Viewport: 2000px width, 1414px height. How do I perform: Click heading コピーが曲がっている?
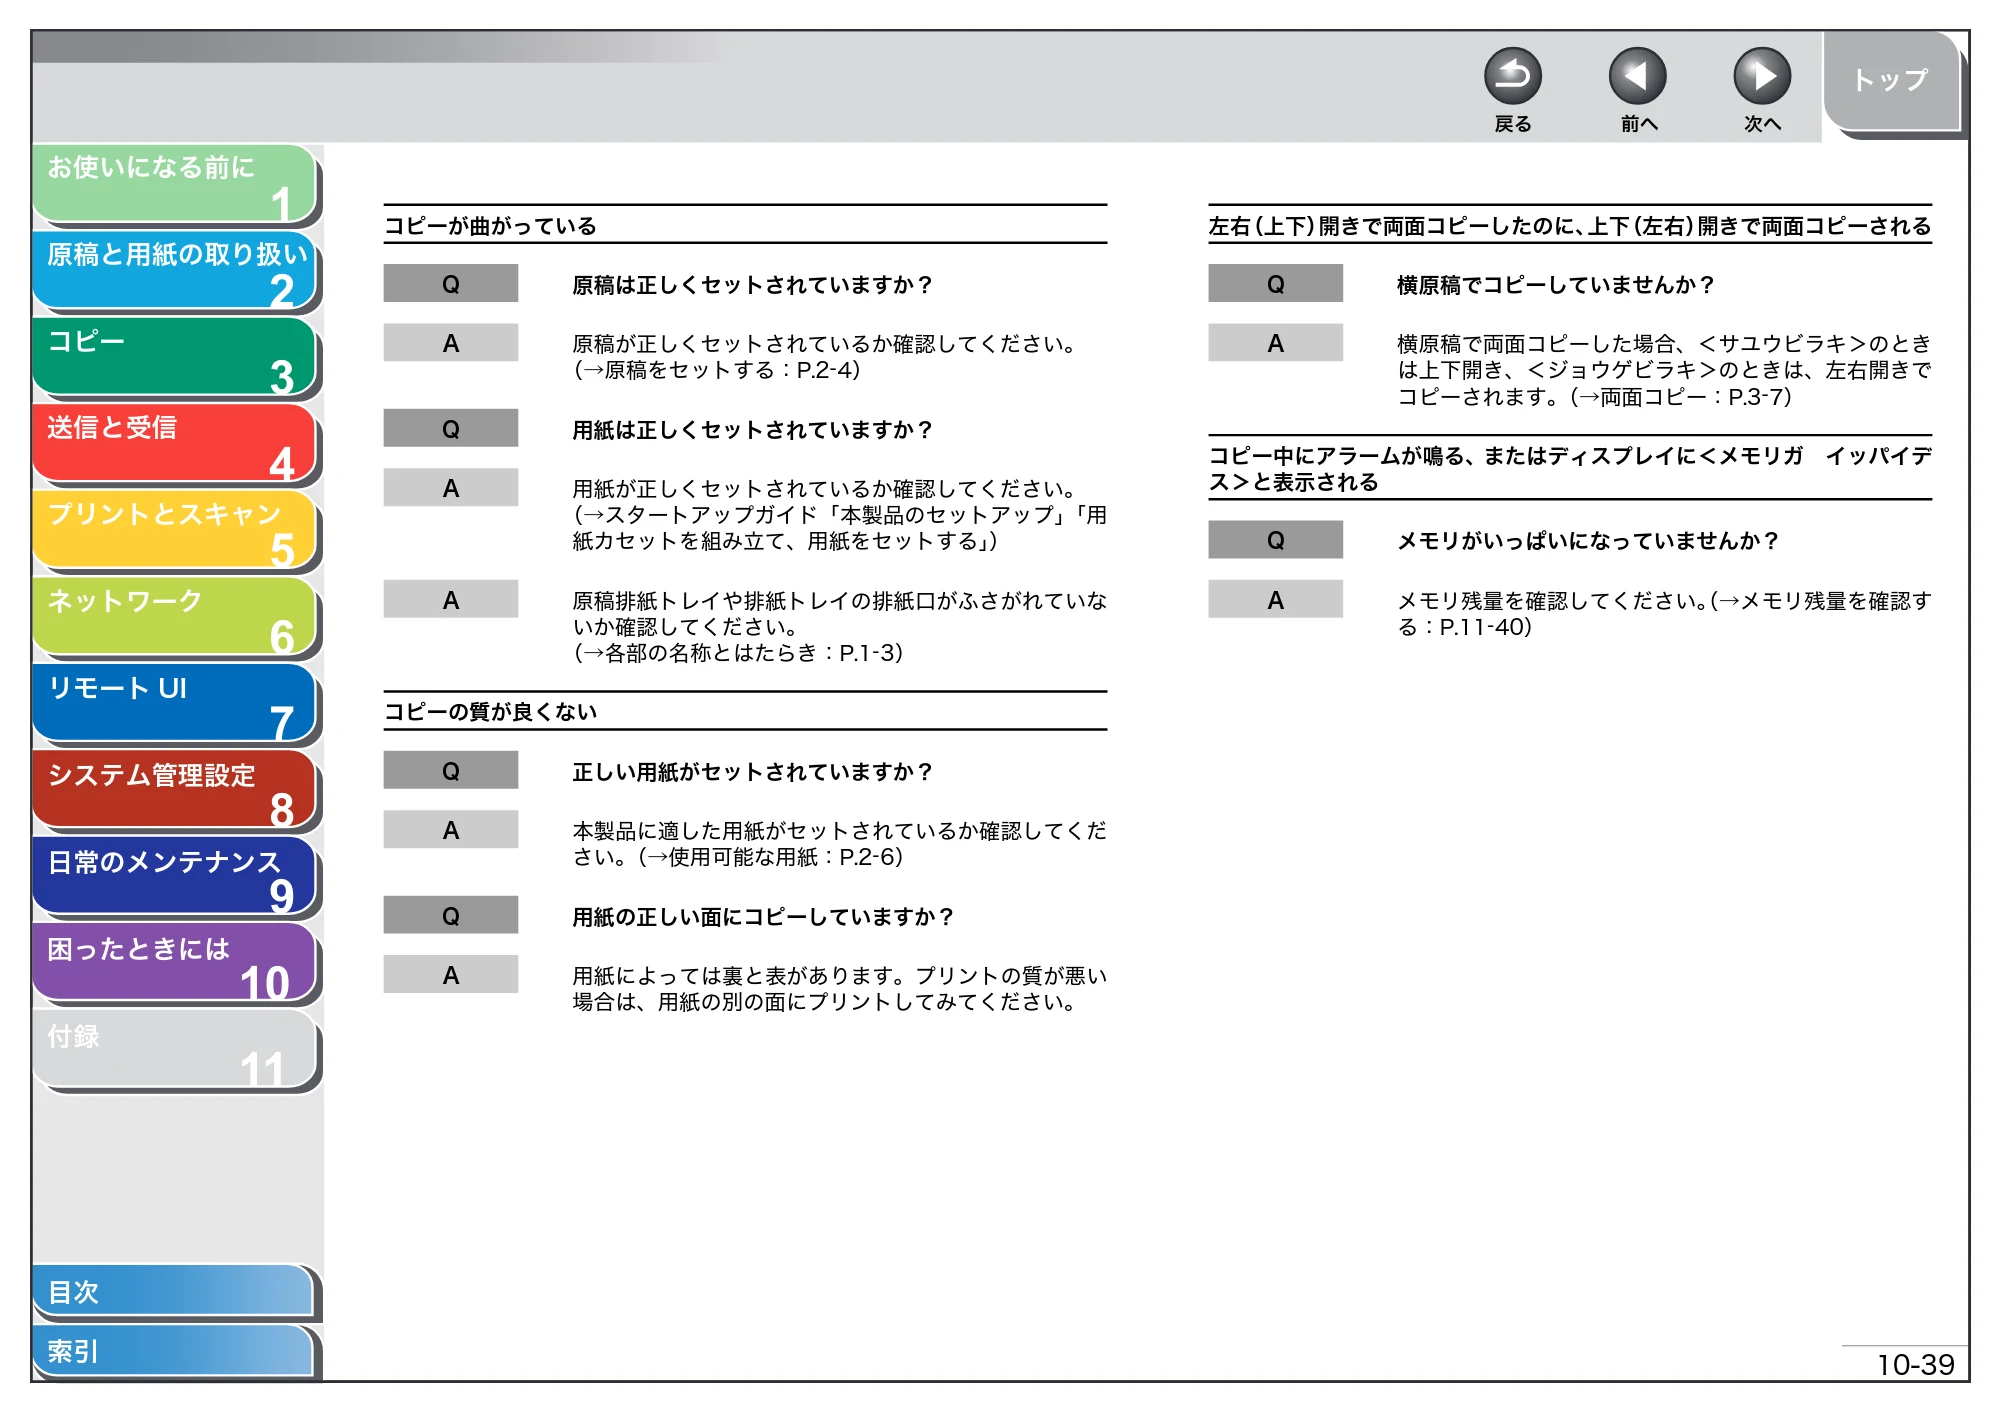pos(490,226)
